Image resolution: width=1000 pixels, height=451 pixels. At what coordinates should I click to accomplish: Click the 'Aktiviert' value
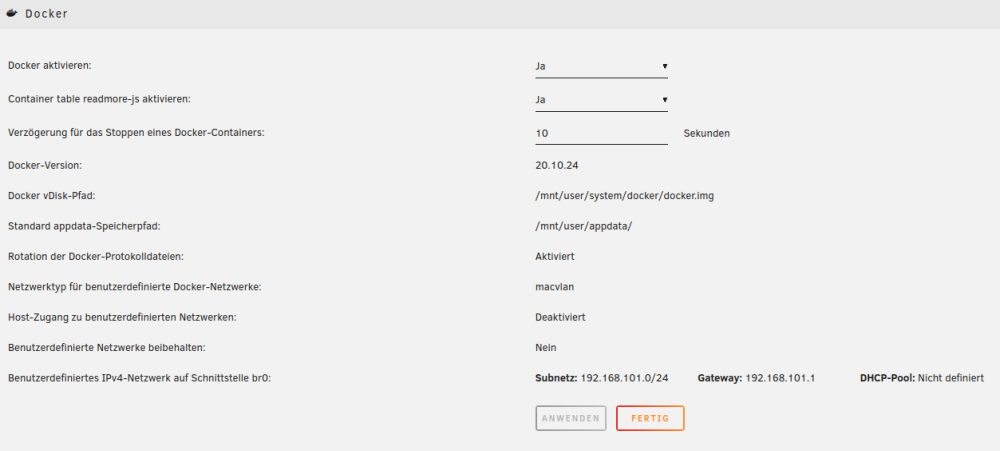[x=555, y=256]
